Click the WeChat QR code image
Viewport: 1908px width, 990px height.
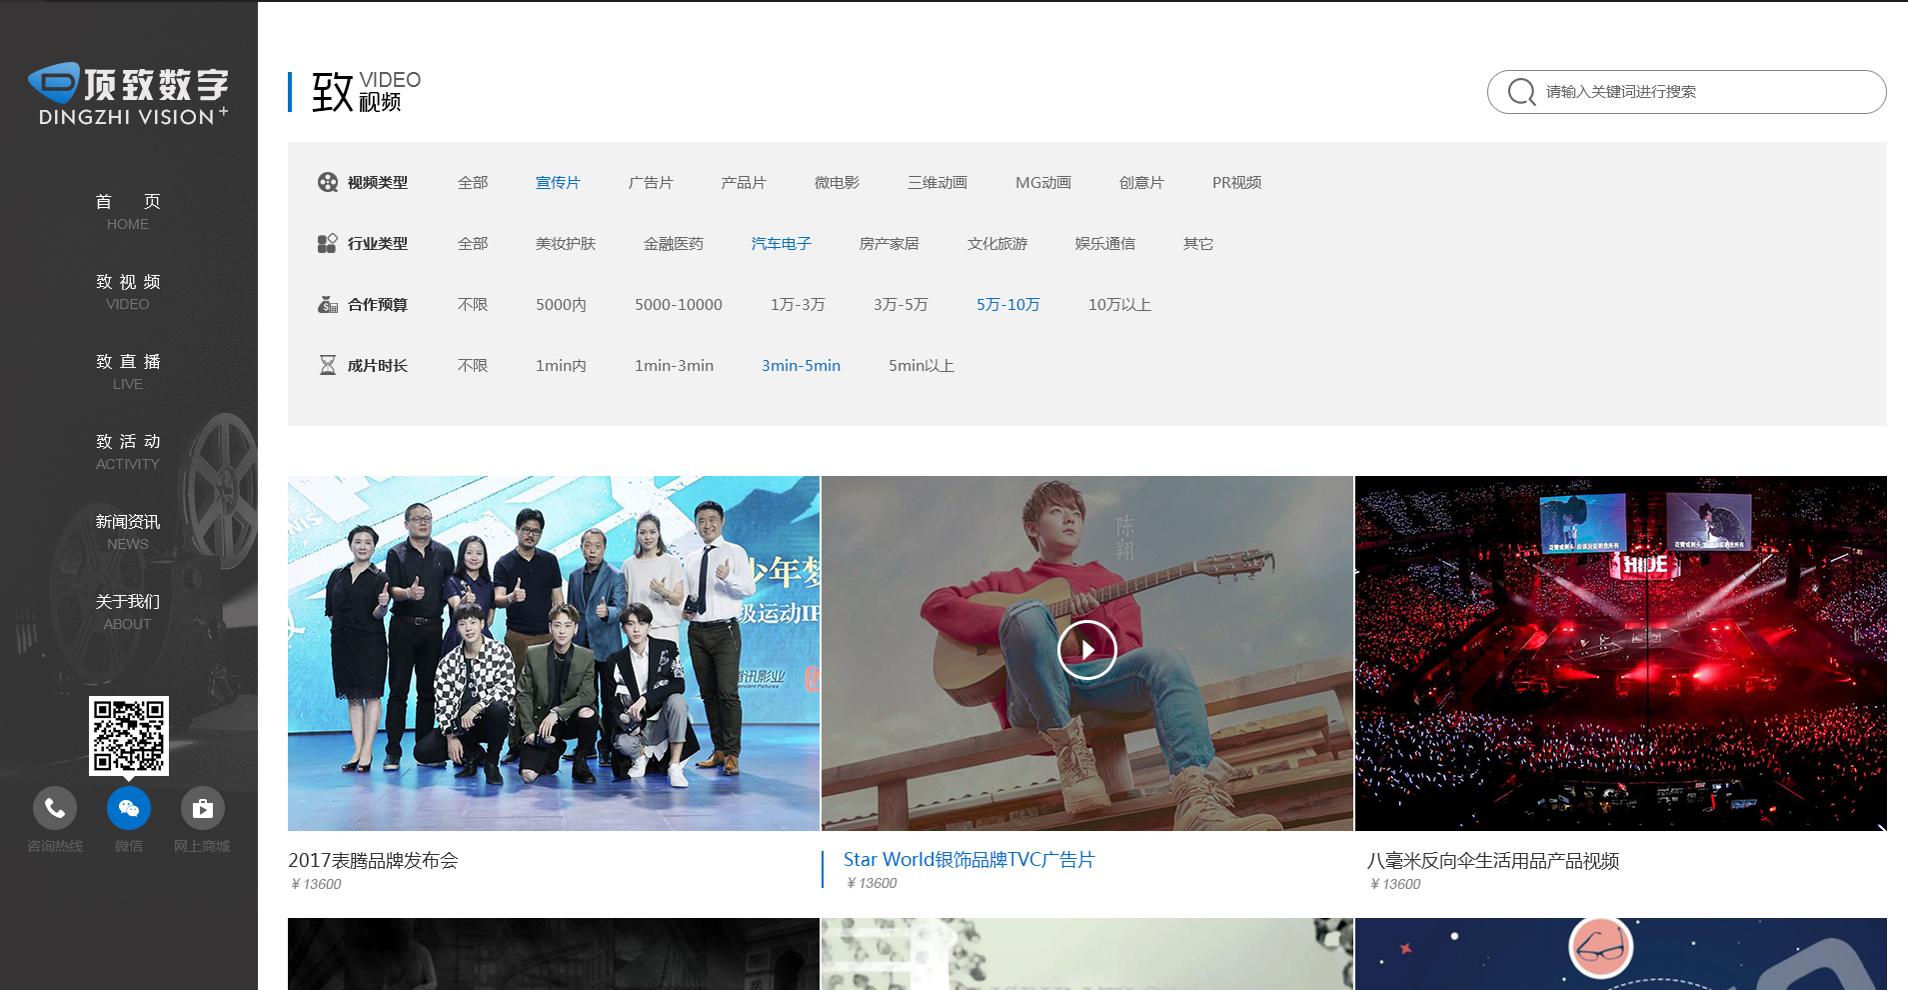(129, 736)
